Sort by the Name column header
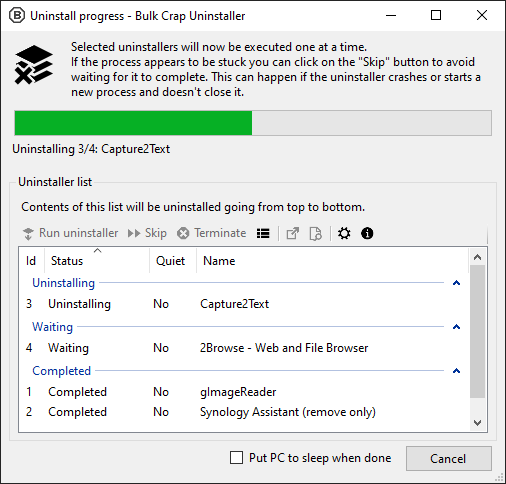This screenshot has width=506, height=484. click(x=332, y=261)
